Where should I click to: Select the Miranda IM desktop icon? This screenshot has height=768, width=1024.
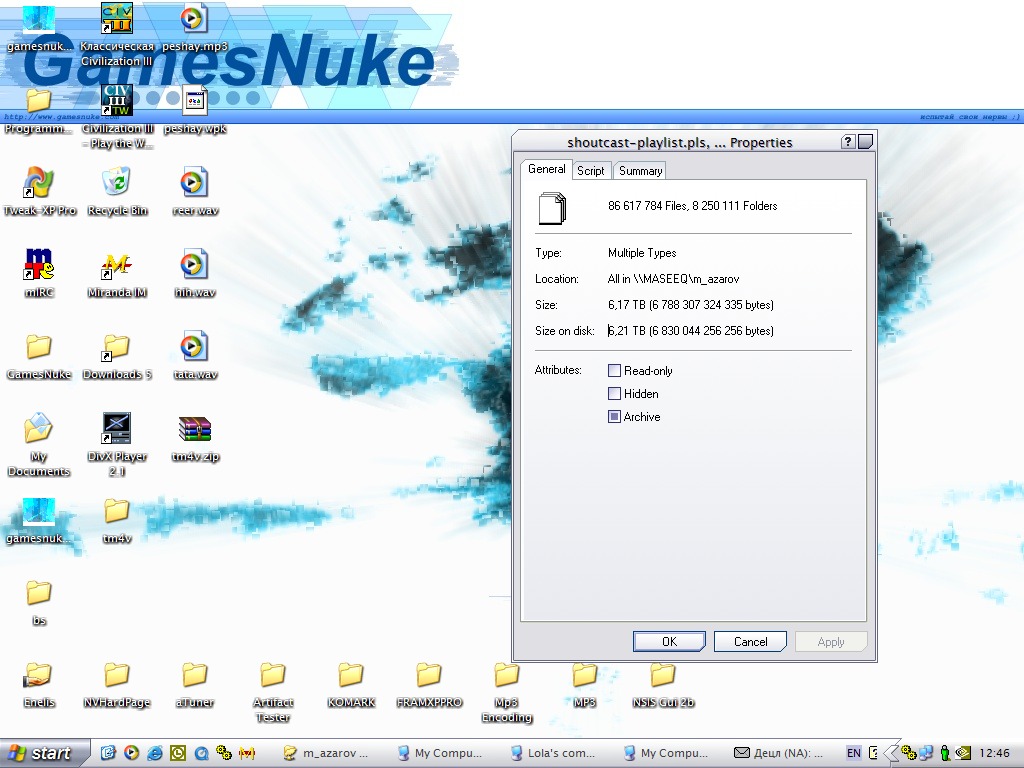click(x=116, y=266)
